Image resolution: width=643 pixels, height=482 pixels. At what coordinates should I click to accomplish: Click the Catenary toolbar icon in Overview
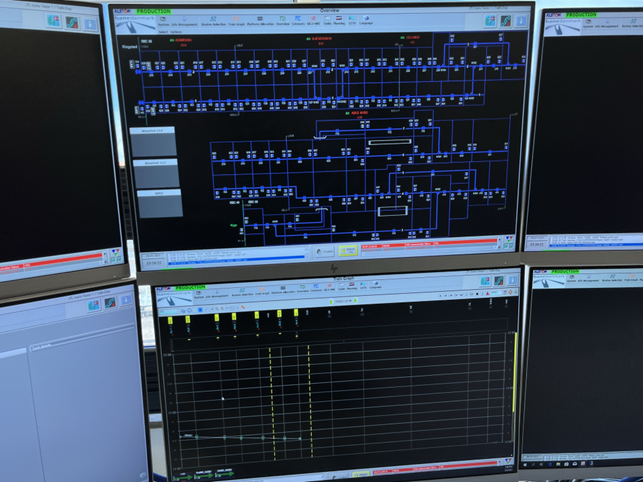click(298, 21)
